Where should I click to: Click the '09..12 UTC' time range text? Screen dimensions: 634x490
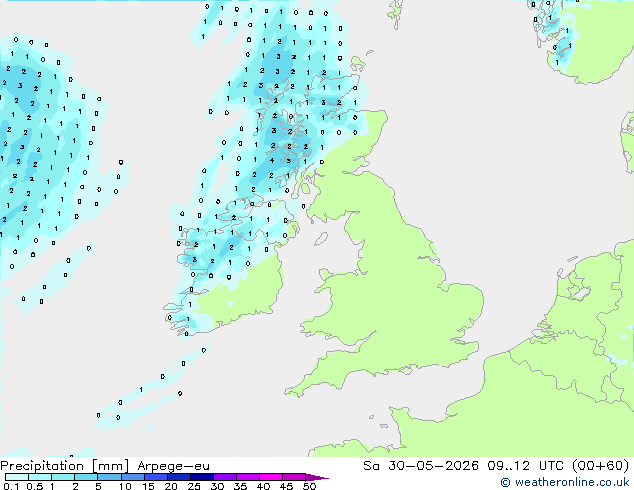pos(525,466)
